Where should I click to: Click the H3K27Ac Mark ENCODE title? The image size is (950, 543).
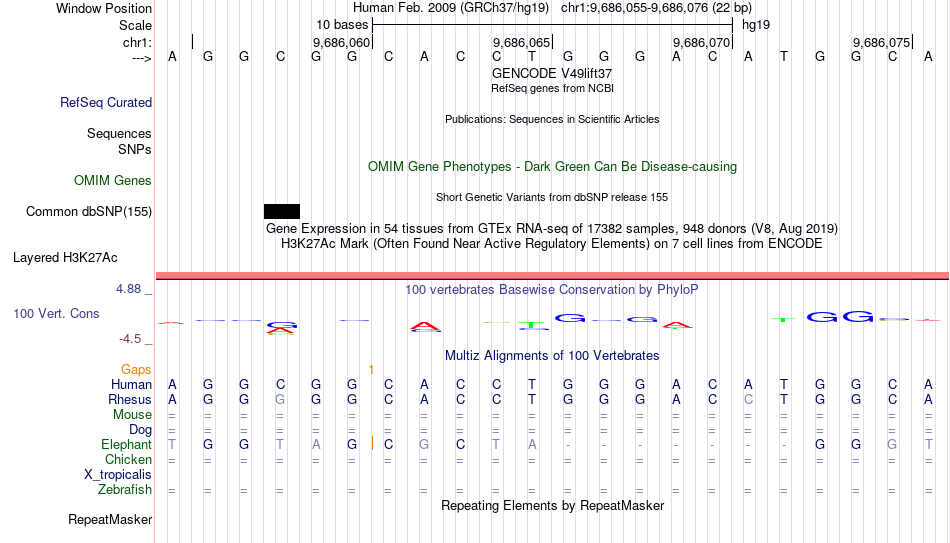552,244
